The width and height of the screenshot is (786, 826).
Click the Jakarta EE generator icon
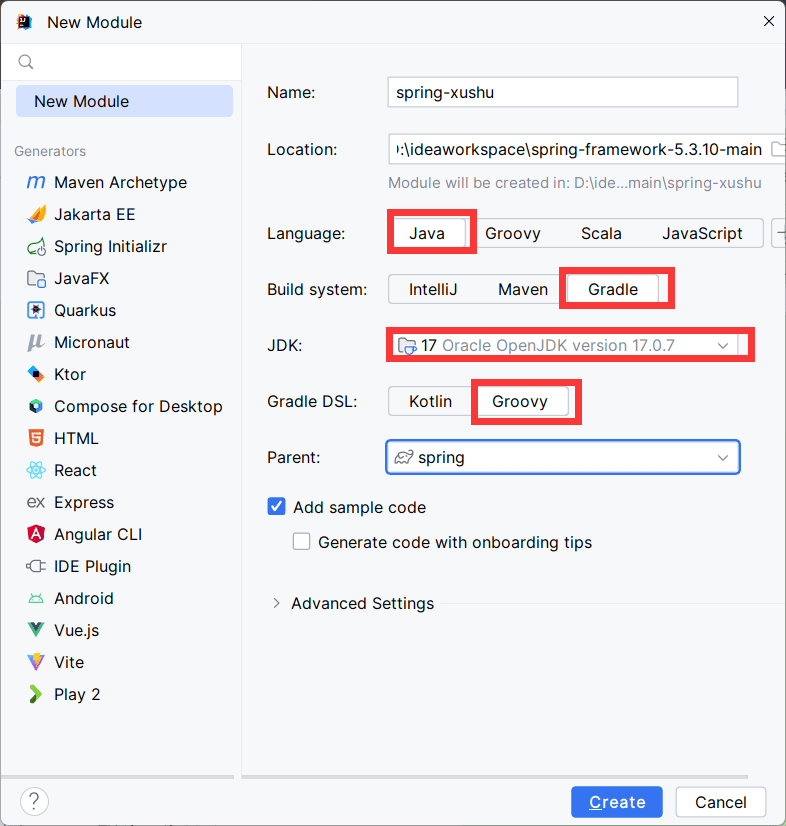click(36, 214)
